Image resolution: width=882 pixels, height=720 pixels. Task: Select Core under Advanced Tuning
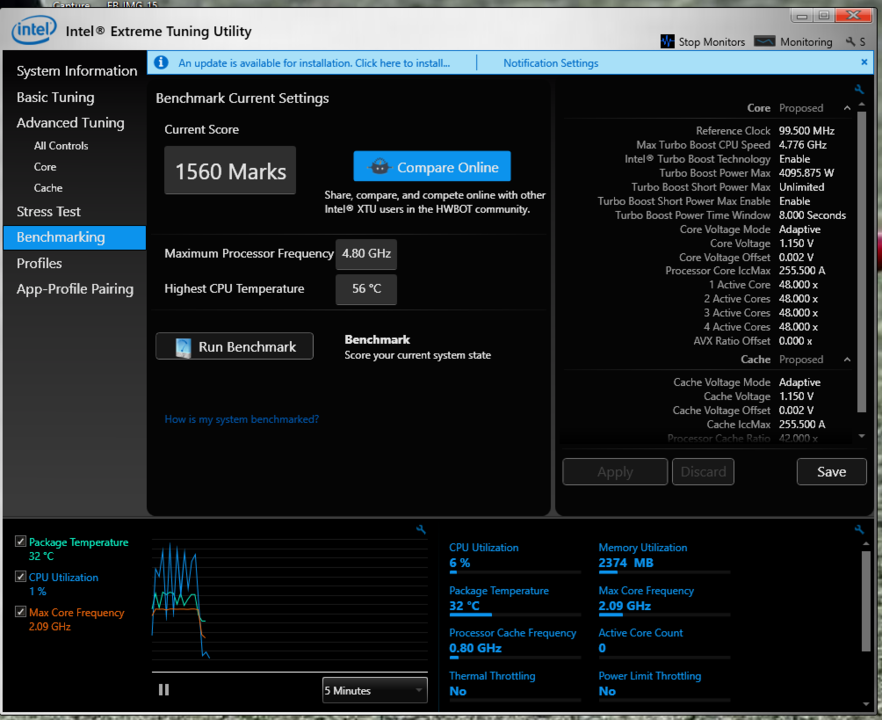(45, 167)
